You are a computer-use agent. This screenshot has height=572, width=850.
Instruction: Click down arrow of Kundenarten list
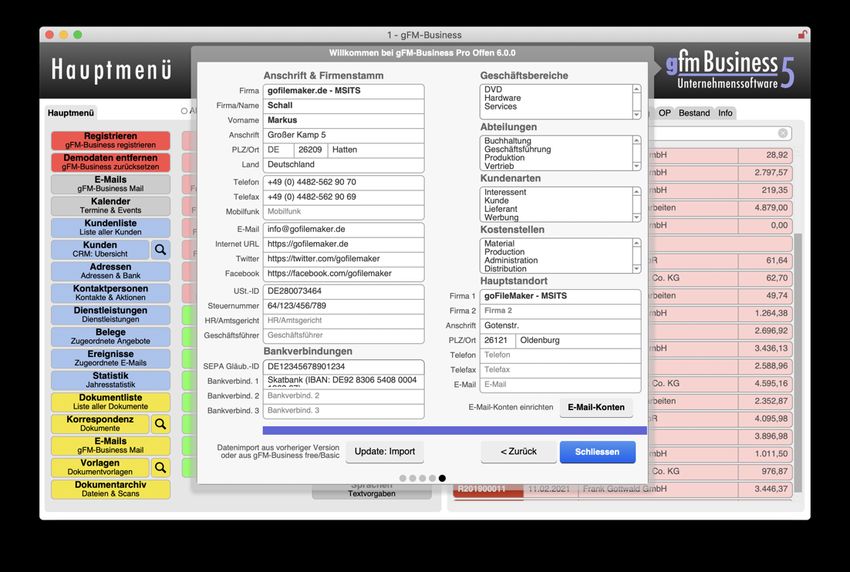[x=637, y=217]
